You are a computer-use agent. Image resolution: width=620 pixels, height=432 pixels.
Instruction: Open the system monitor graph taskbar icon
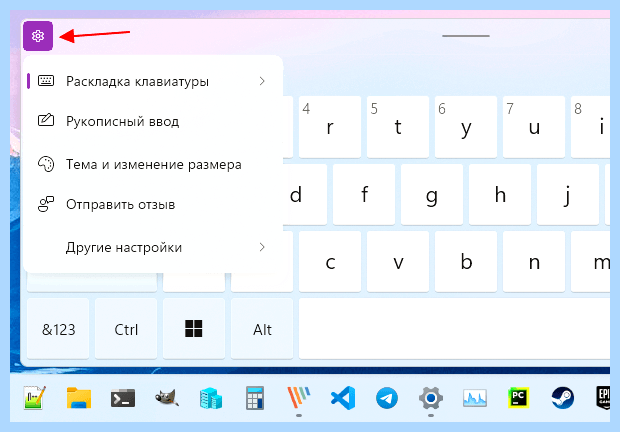tap(475, 398)
